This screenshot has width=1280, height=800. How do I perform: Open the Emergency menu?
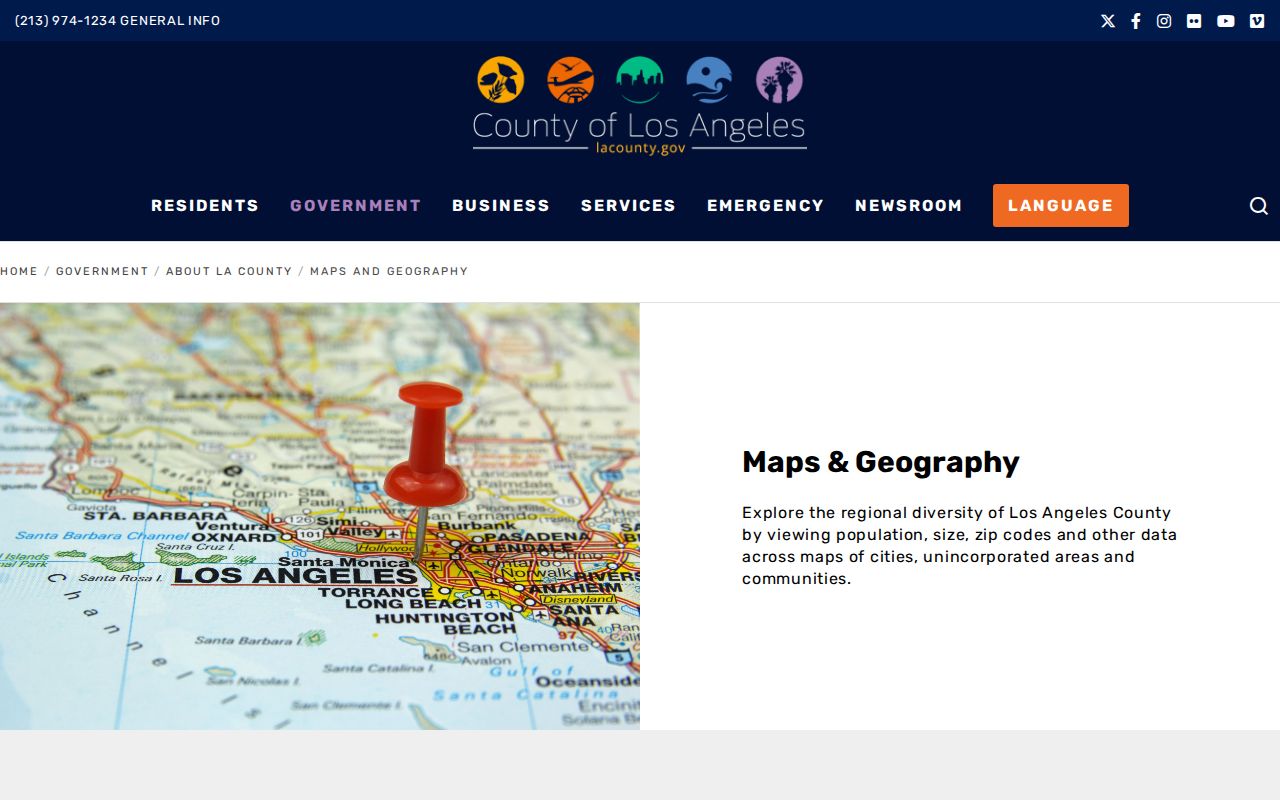coord(765,205)
